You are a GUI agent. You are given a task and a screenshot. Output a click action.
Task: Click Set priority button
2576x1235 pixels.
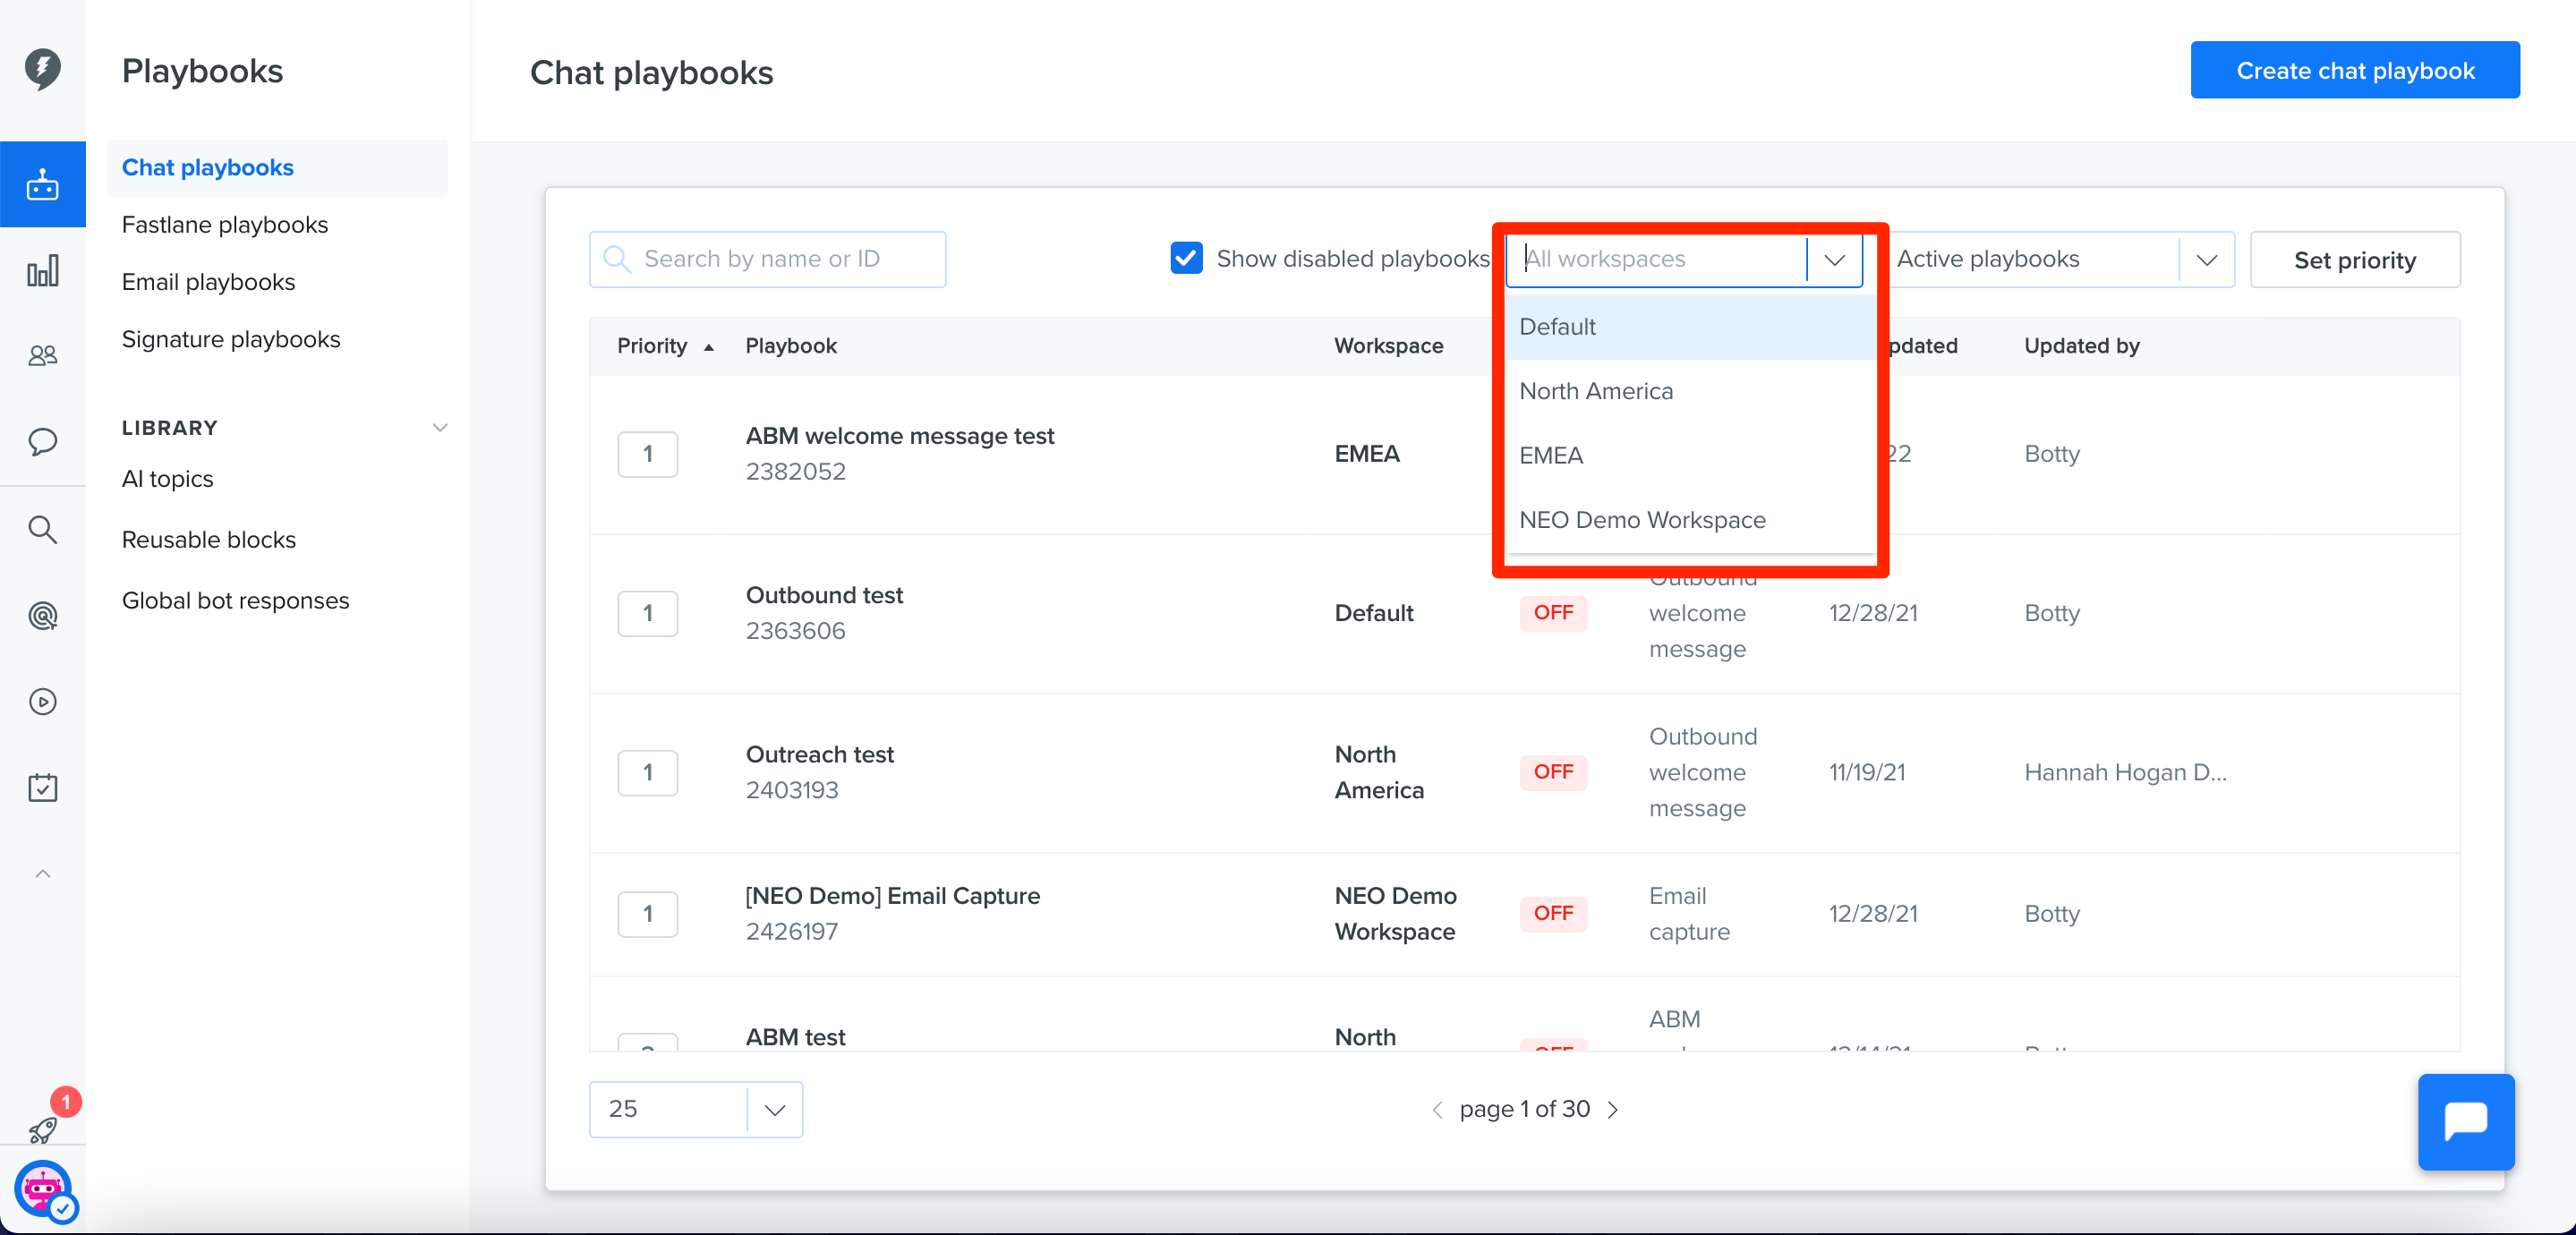(x=2354, y=260)
